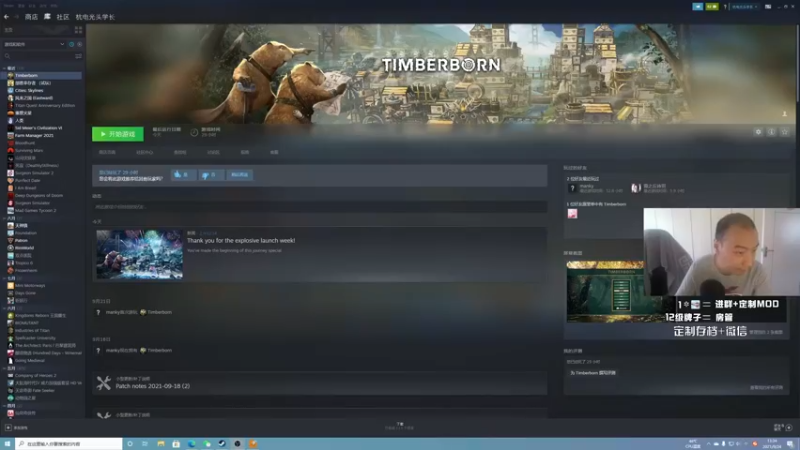
Task: Collapse the month group above Mini Motorways
Action: tap(5, 278)
